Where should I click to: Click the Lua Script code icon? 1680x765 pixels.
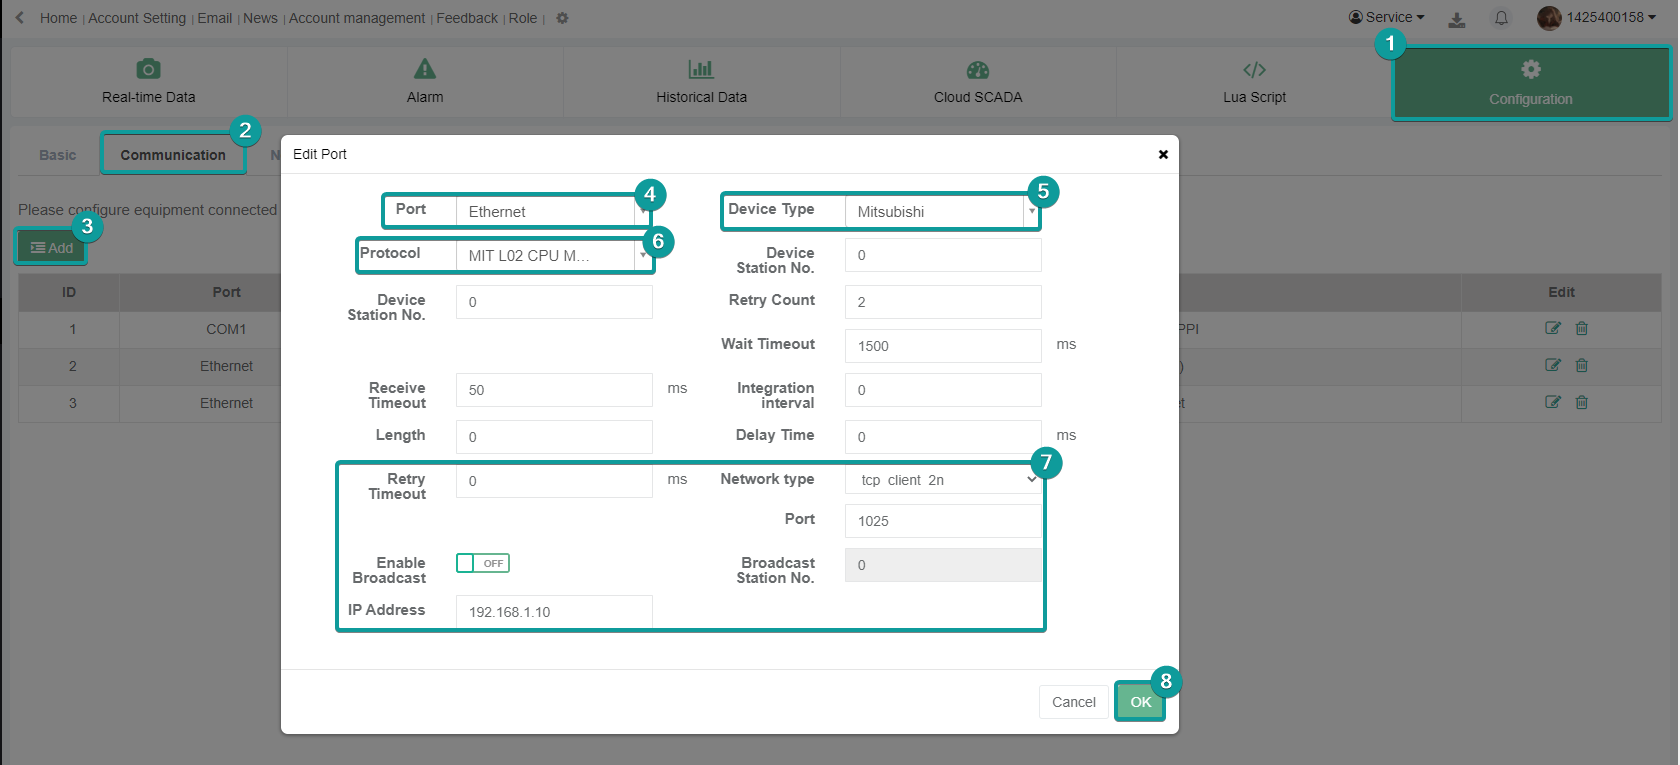[1254, 69]
